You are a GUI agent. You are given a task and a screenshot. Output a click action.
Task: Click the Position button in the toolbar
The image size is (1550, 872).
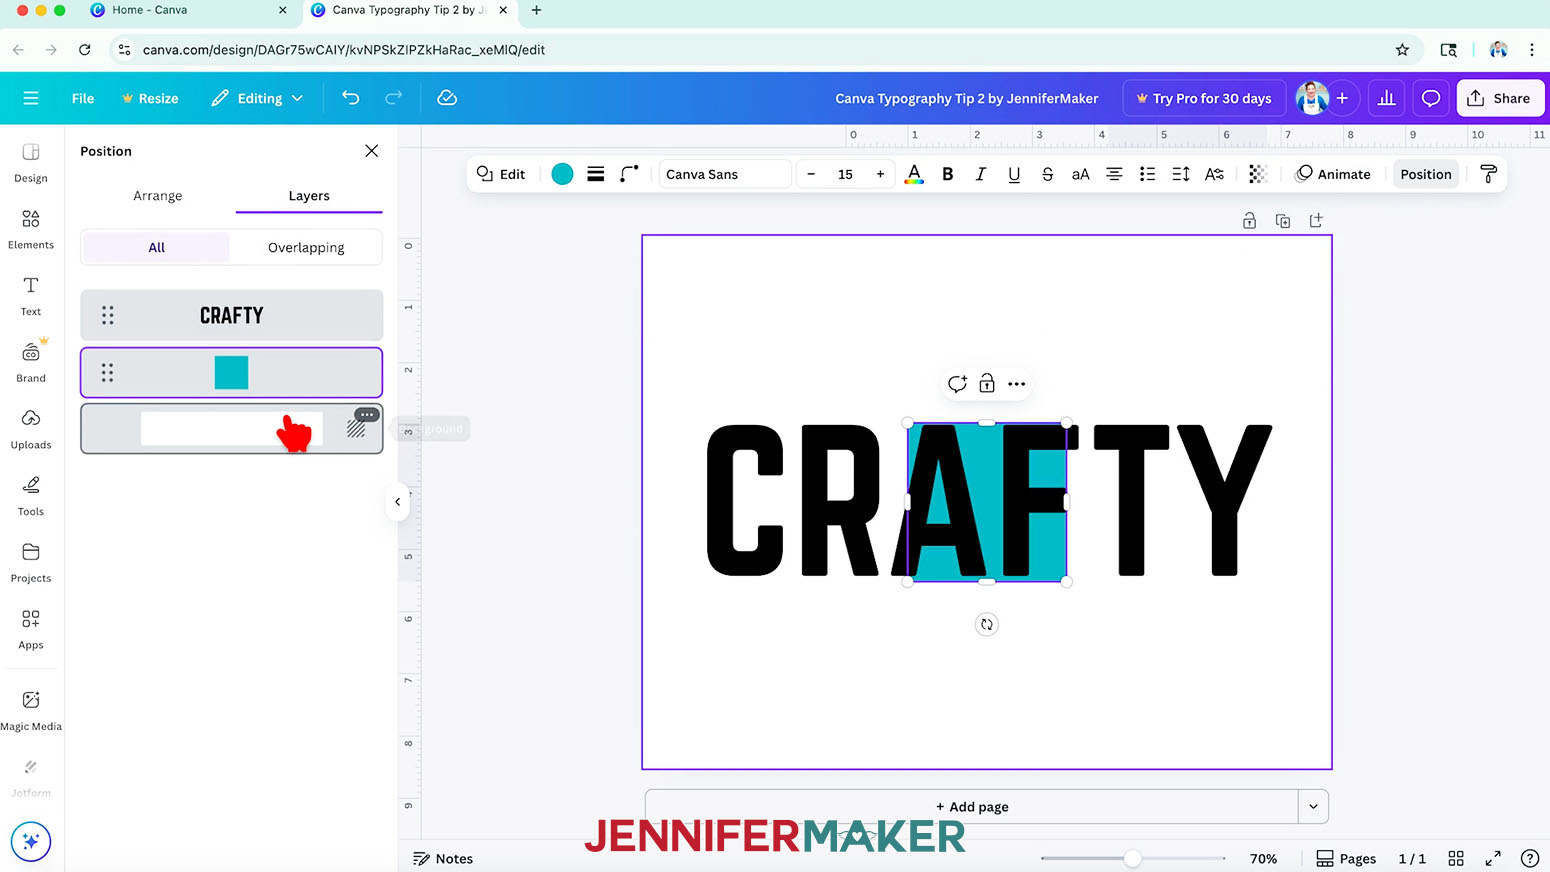click(x=1425, y=174)
